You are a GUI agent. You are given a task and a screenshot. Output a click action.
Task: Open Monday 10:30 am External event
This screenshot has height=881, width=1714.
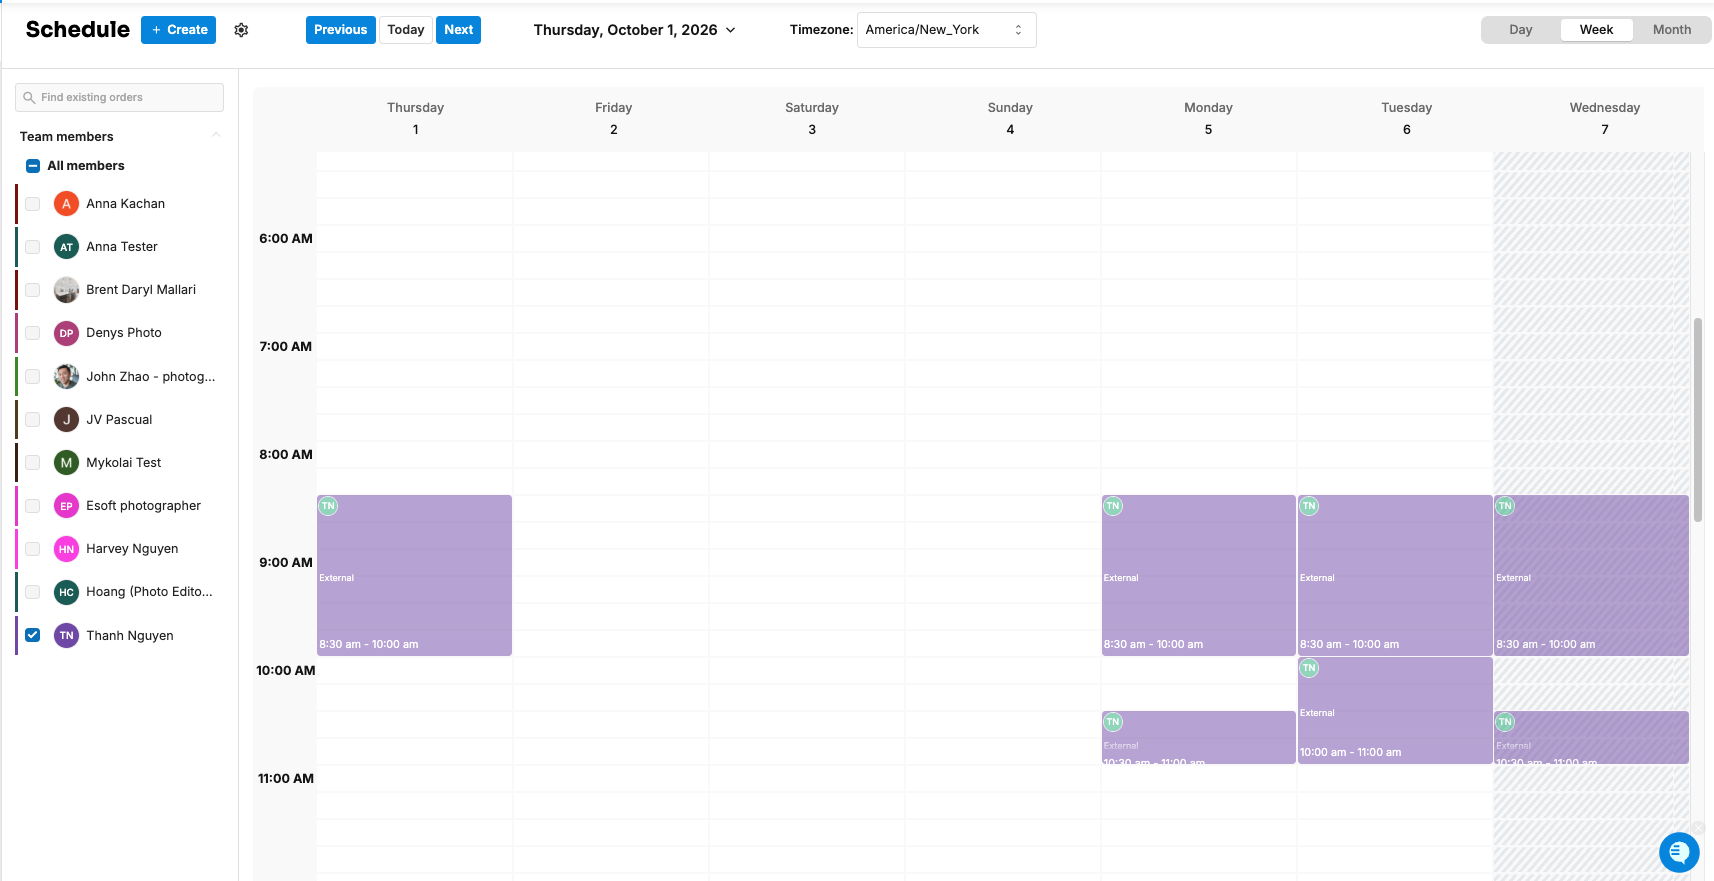click(1198, 738)
